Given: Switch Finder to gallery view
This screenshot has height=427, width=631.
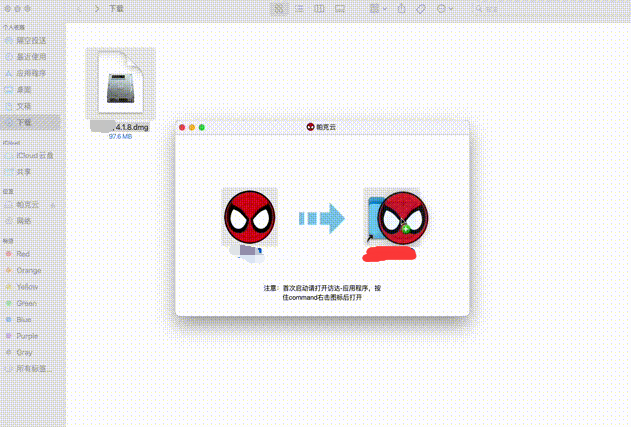Looking at the screenshot, I should [x=340, y=8].
